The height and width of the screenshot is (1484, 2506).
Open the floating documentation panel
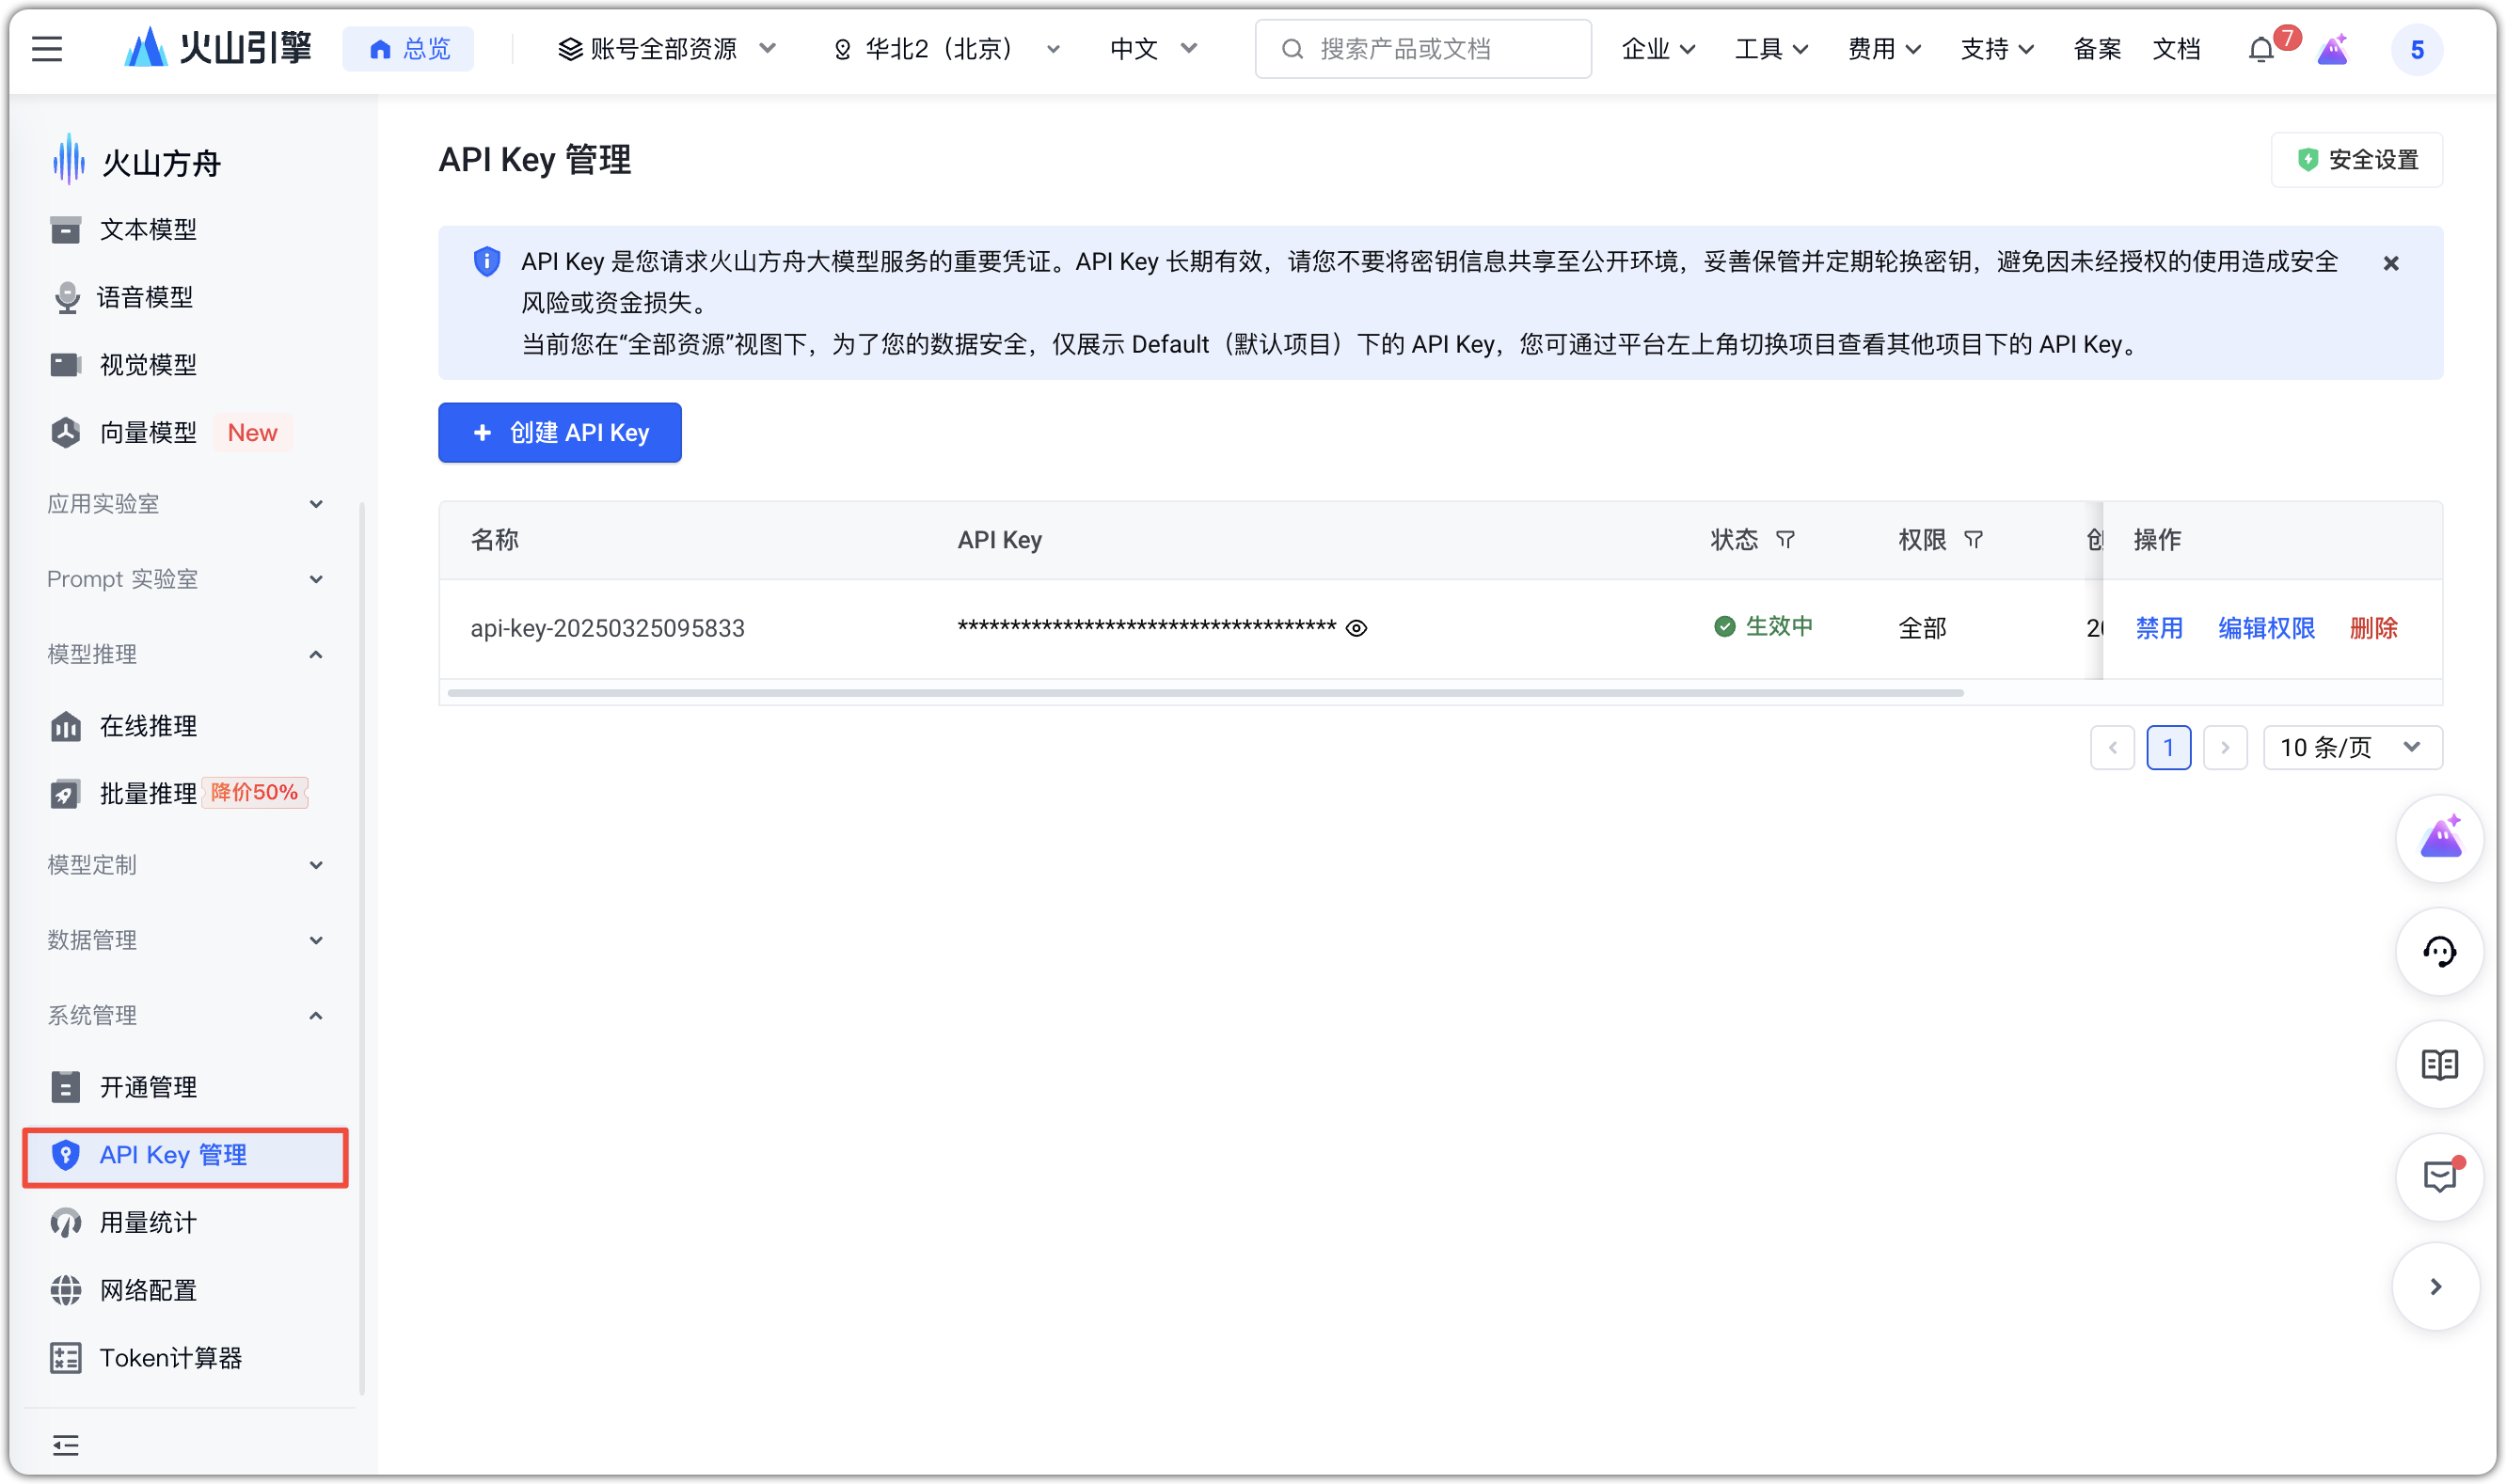[2439, 1065]
